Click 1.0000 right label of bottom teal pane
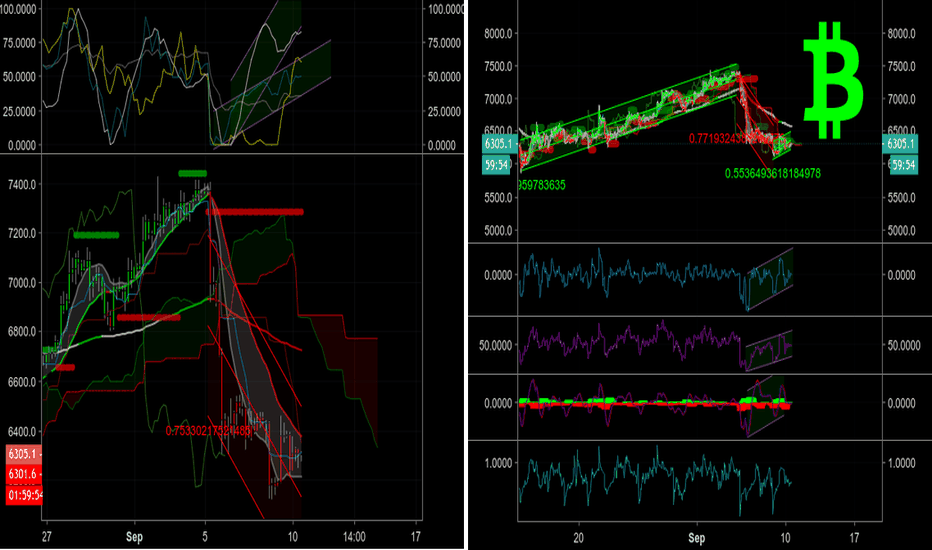Viewport: 932px width, 550px height. point(901,463)
